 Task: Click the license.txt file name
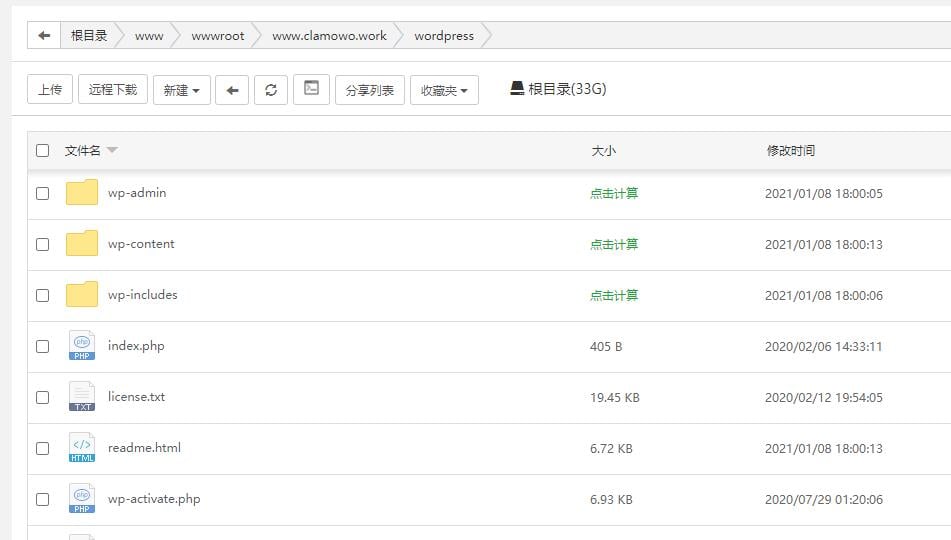pos(136,397)
